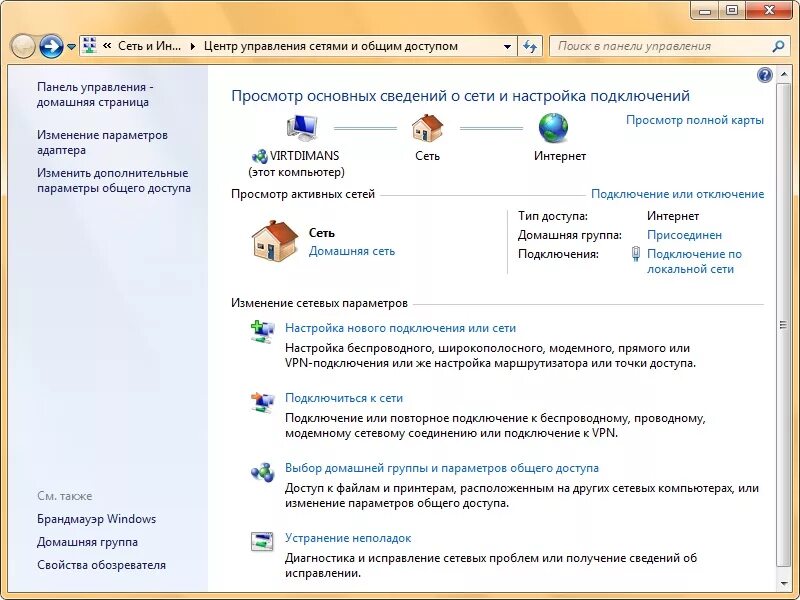Click the Настройка нового подключения или сети icon
The height and width of the screenshot is (600, 800).
click(x=262, y=333)
